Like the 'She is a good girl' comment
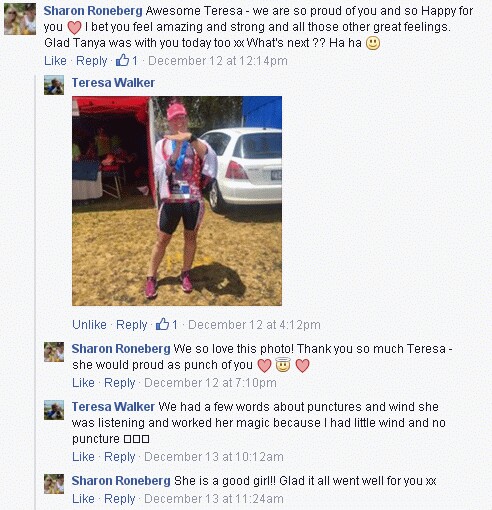This screenshot has height=510, width=492. point(83,499)
